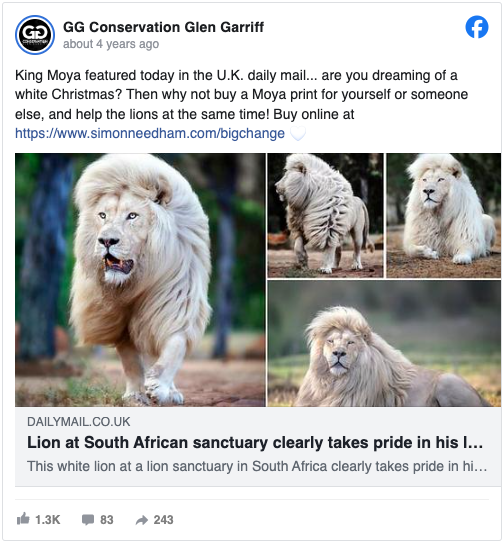The height and width of the screenshot is (543, 503).
Task: Click the thumbs-up like icon
Action: [x=23, y=519]
